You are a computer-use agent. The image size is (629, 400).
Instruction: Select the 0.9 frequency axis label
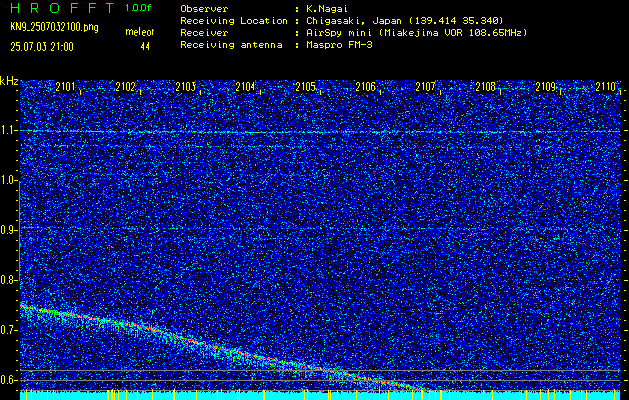(9, 230)
